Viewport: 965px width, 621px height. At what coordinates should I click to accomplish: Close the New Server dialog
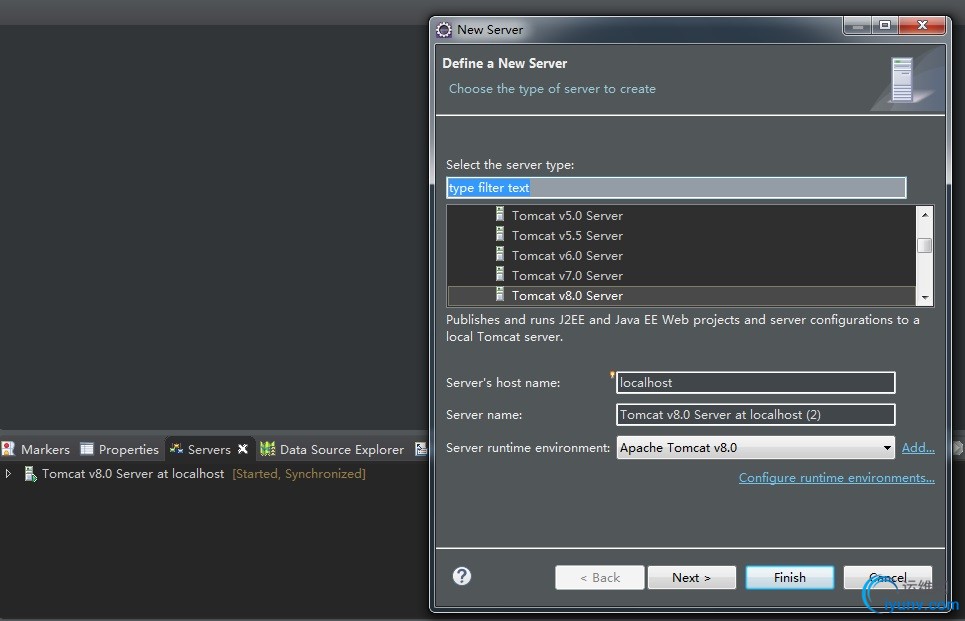tap(922, 26)
